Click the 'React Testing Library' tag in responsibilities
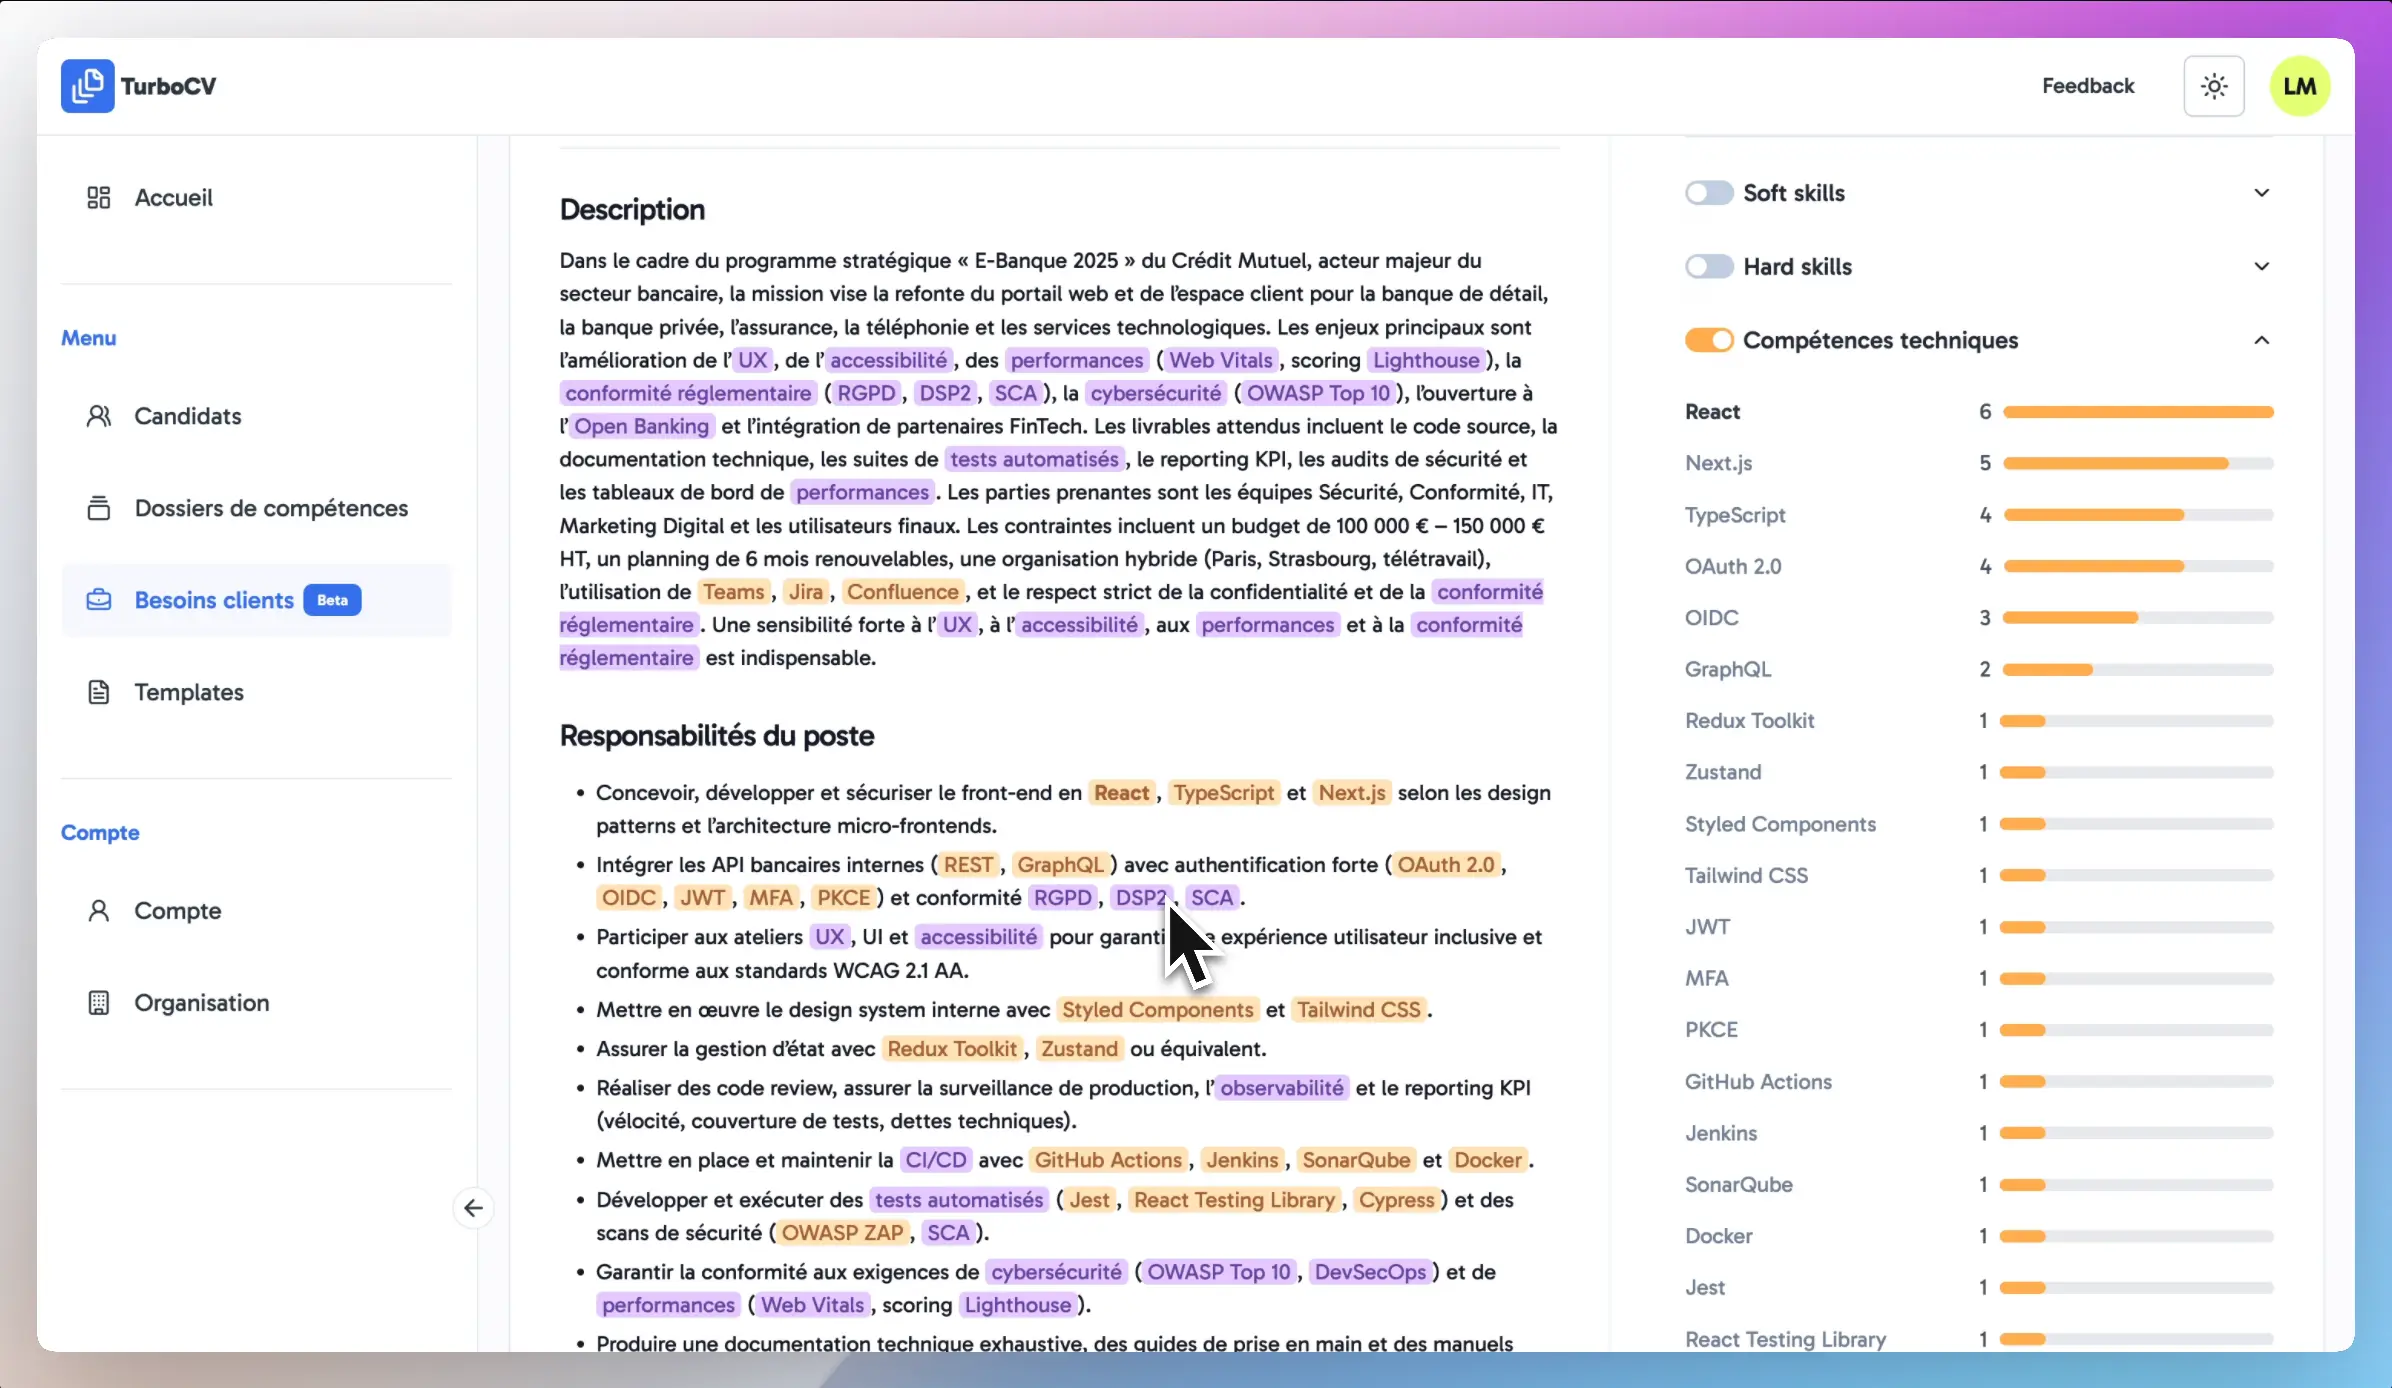This screenshot has height=1388, width=2392. pos(1234,1200)
